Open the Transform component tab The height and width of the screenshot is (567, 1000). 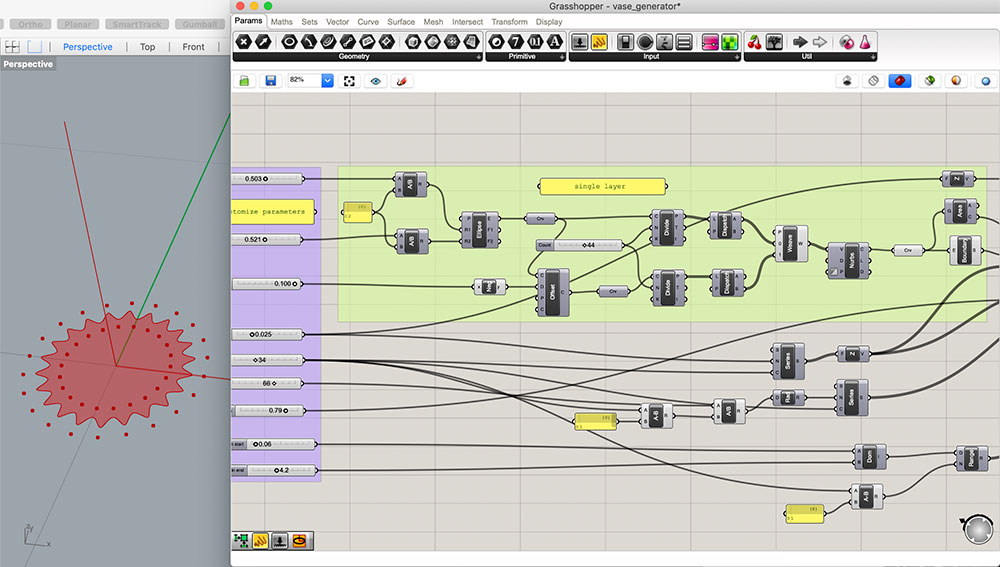click(x=509, y=22)
